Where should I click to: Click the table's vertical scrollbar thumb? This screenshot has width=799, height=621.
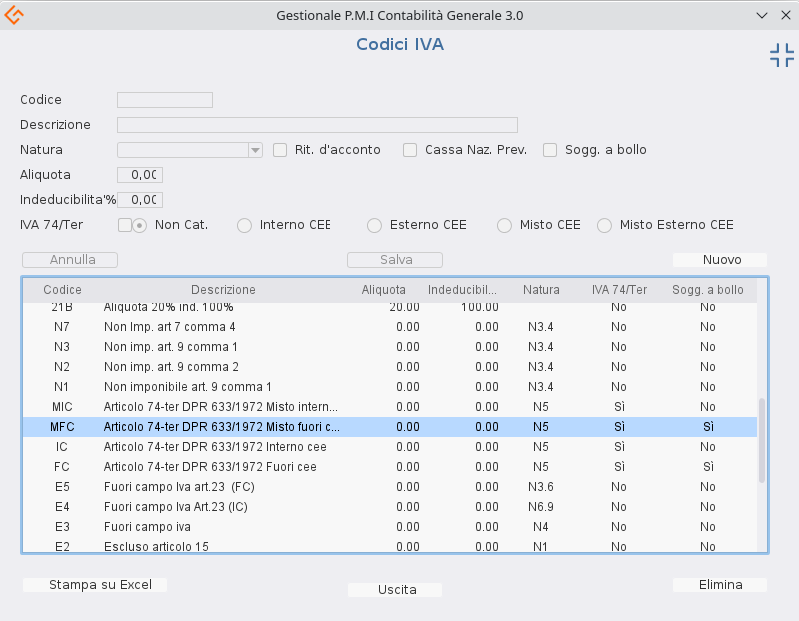point(762,440)
